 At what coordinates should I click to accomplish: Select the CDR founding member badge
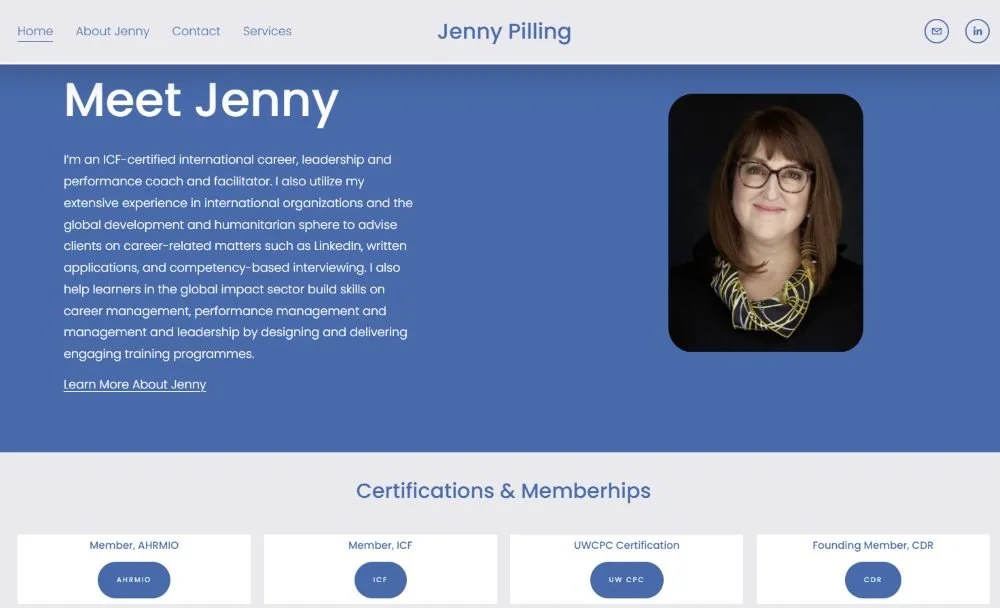872,580
